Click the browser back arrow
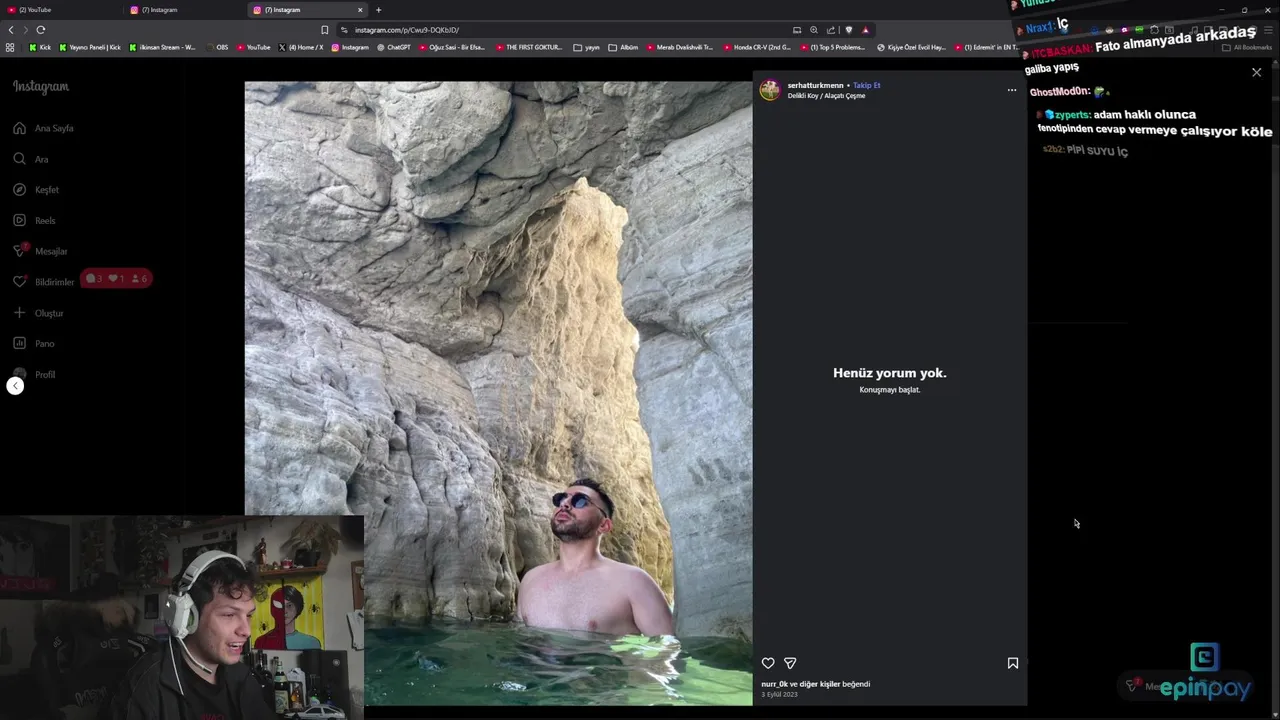The image size is (1280, 720). [x=11, y=30]
